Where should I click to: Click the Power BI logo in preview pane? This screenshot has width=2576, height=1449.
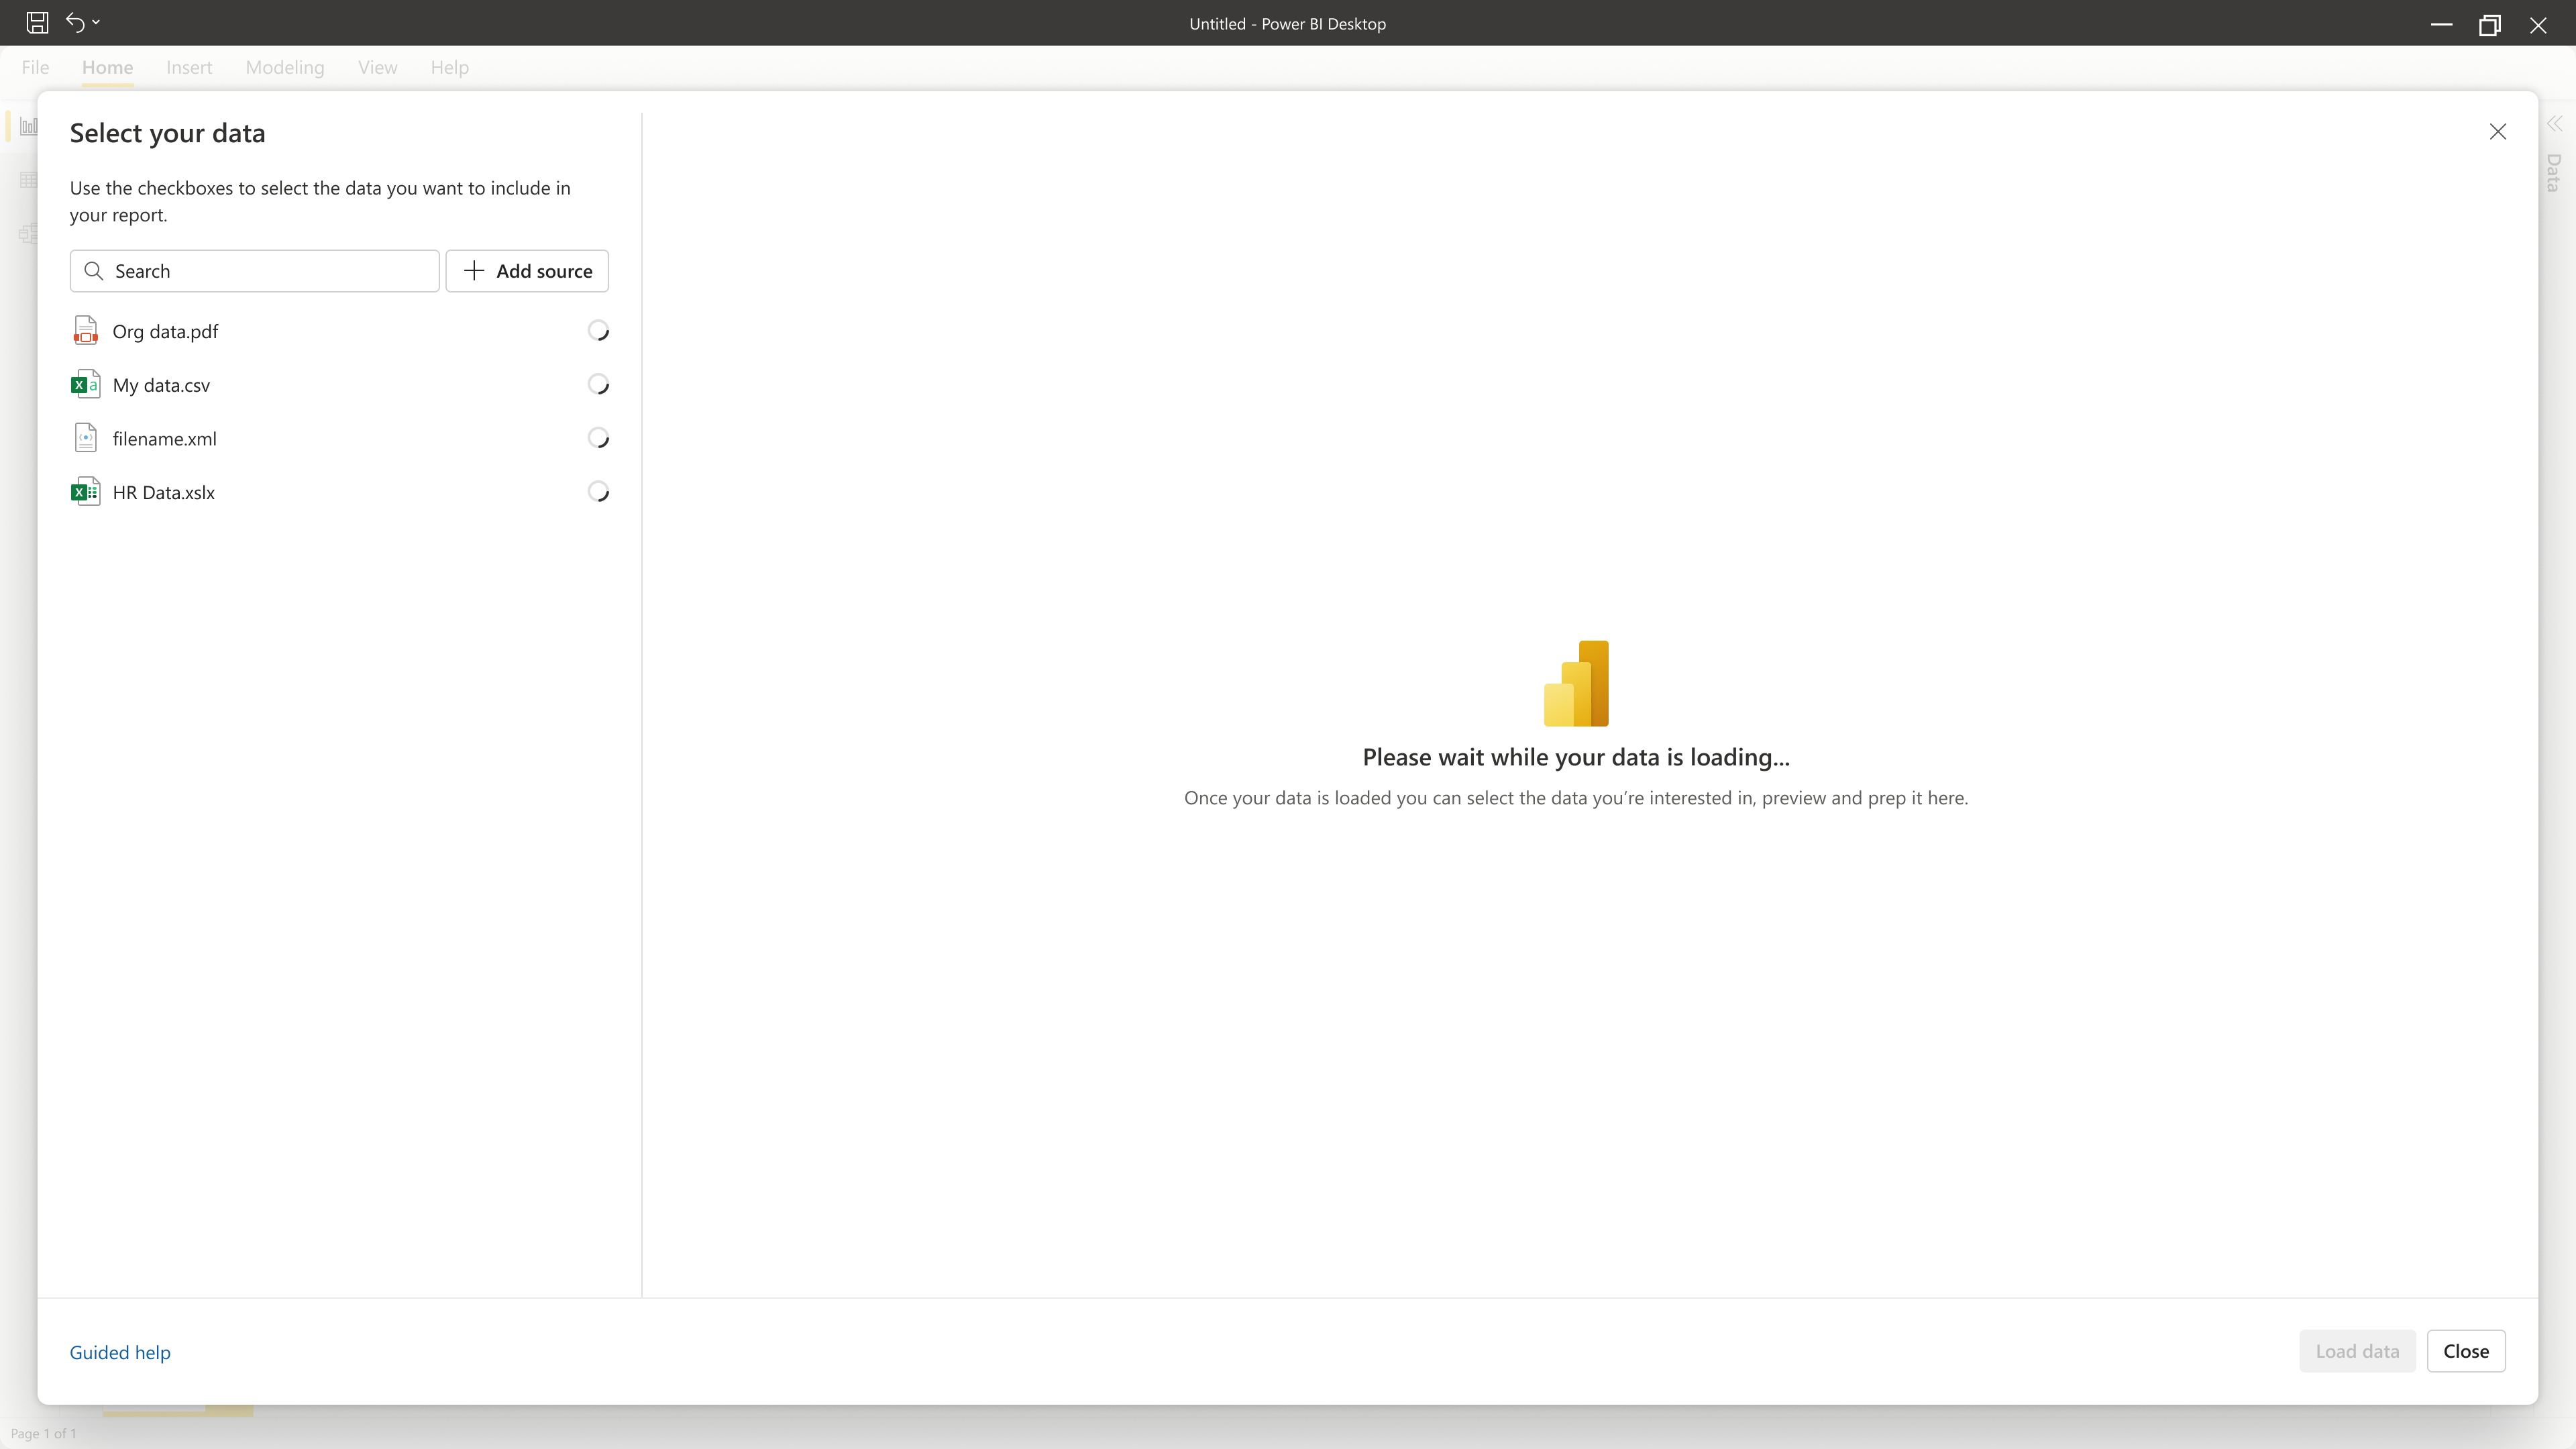click(1576, 683)
